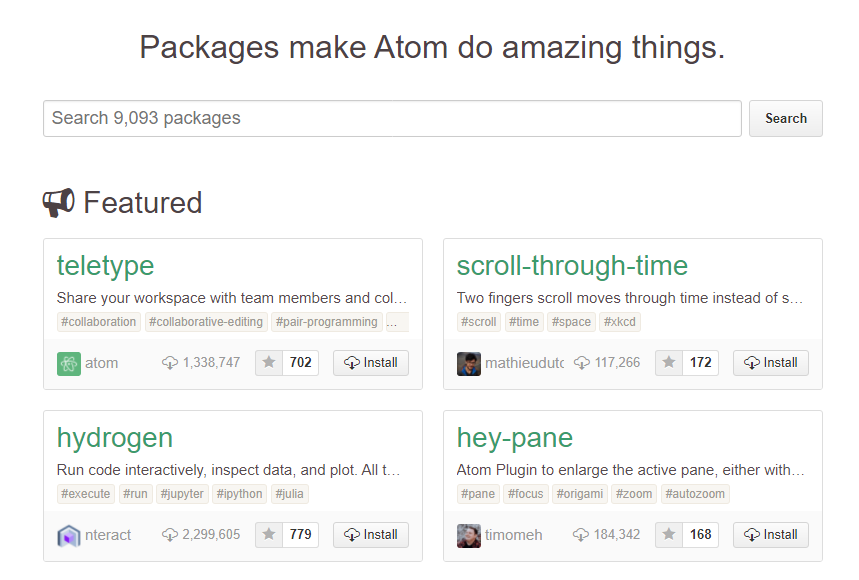This screenshot has height=580, width=859.
Task: Open the teletype package title link
Action: [x=105, y=267]
